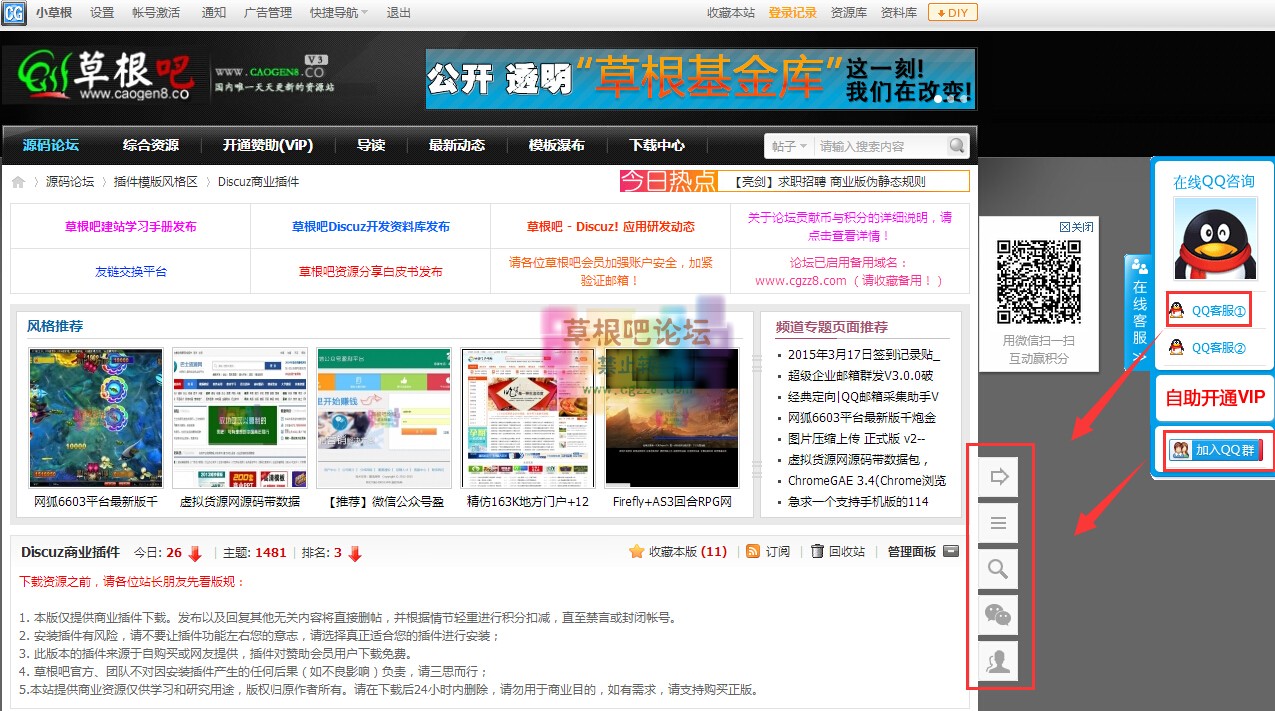Close the WeChat QR code popup

coord(1076,227)
